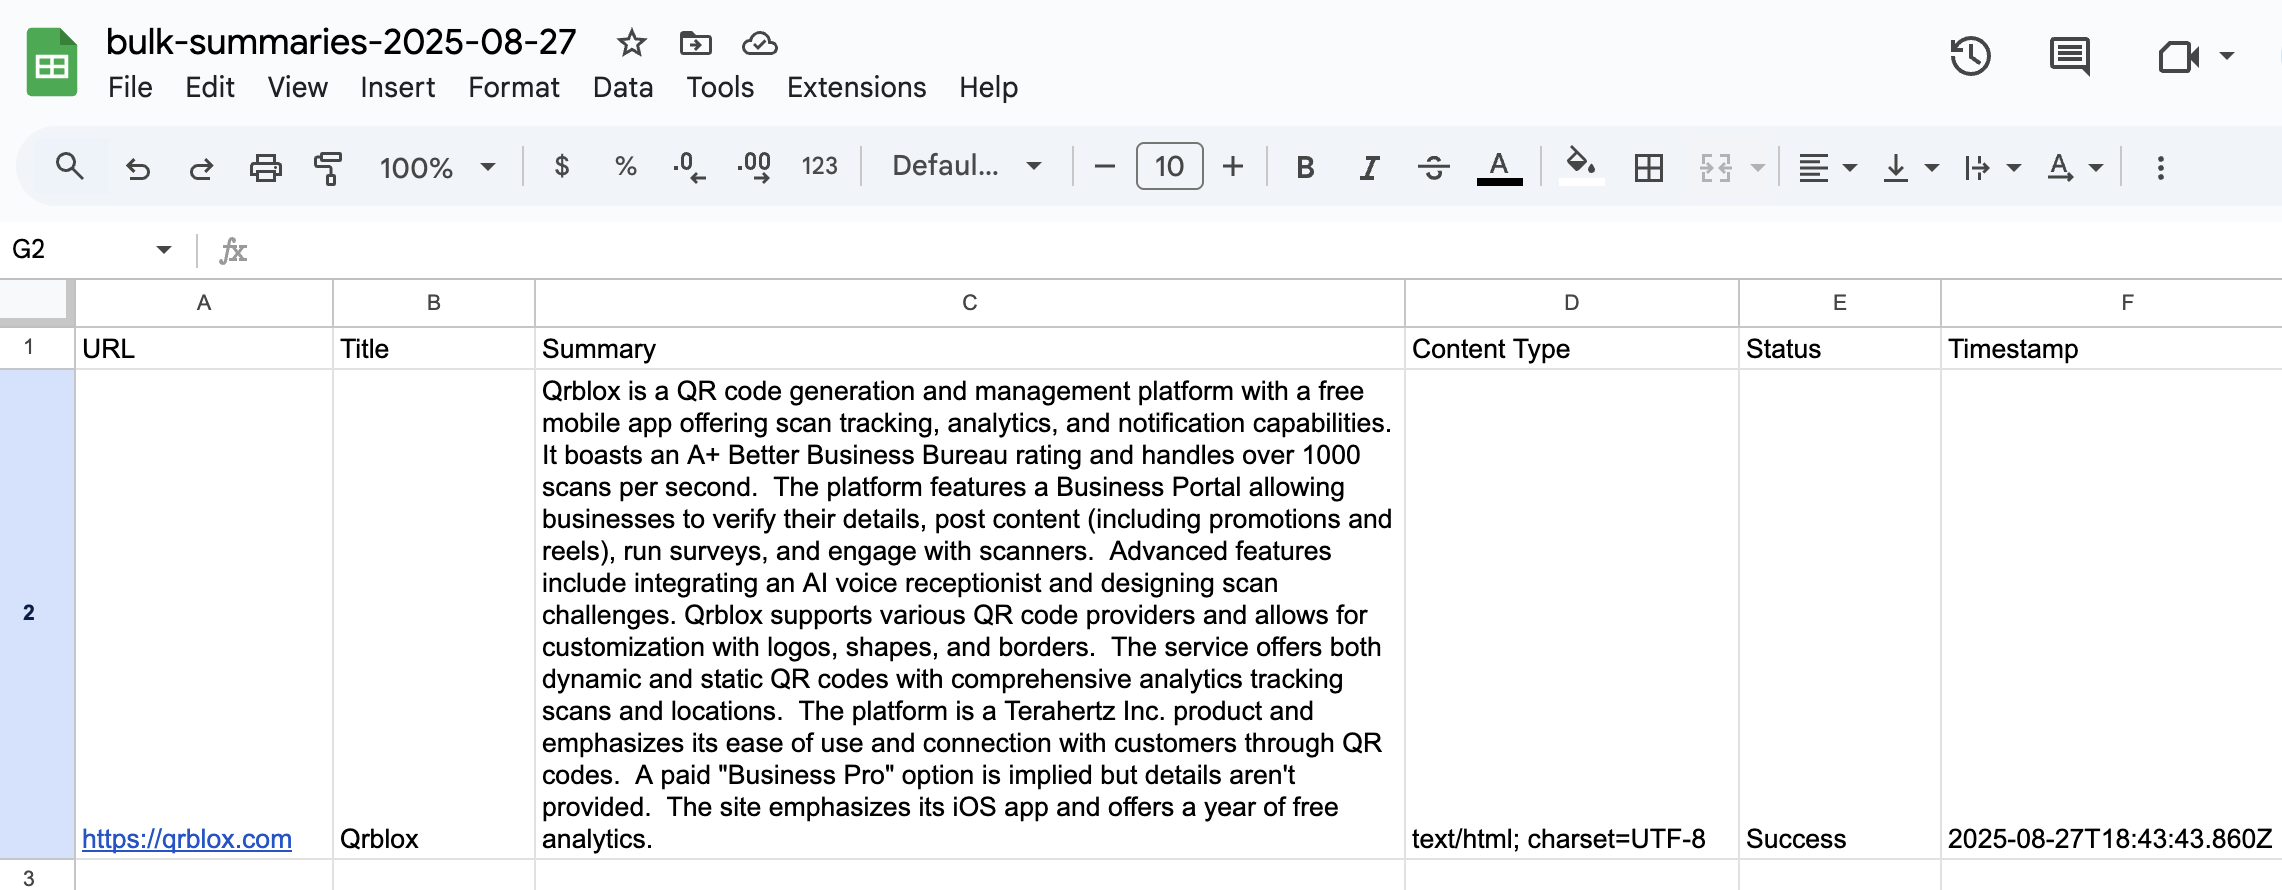Screen dimensions: 2282x890
Task: Toggle bold formatting
Action: 1304,167
